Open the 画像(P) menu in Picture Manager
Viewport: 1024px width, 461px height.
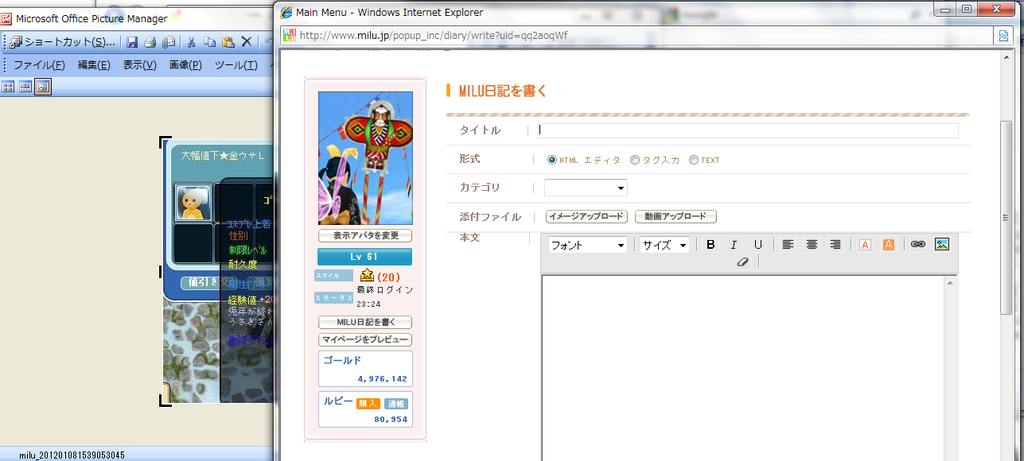(185, 65)
